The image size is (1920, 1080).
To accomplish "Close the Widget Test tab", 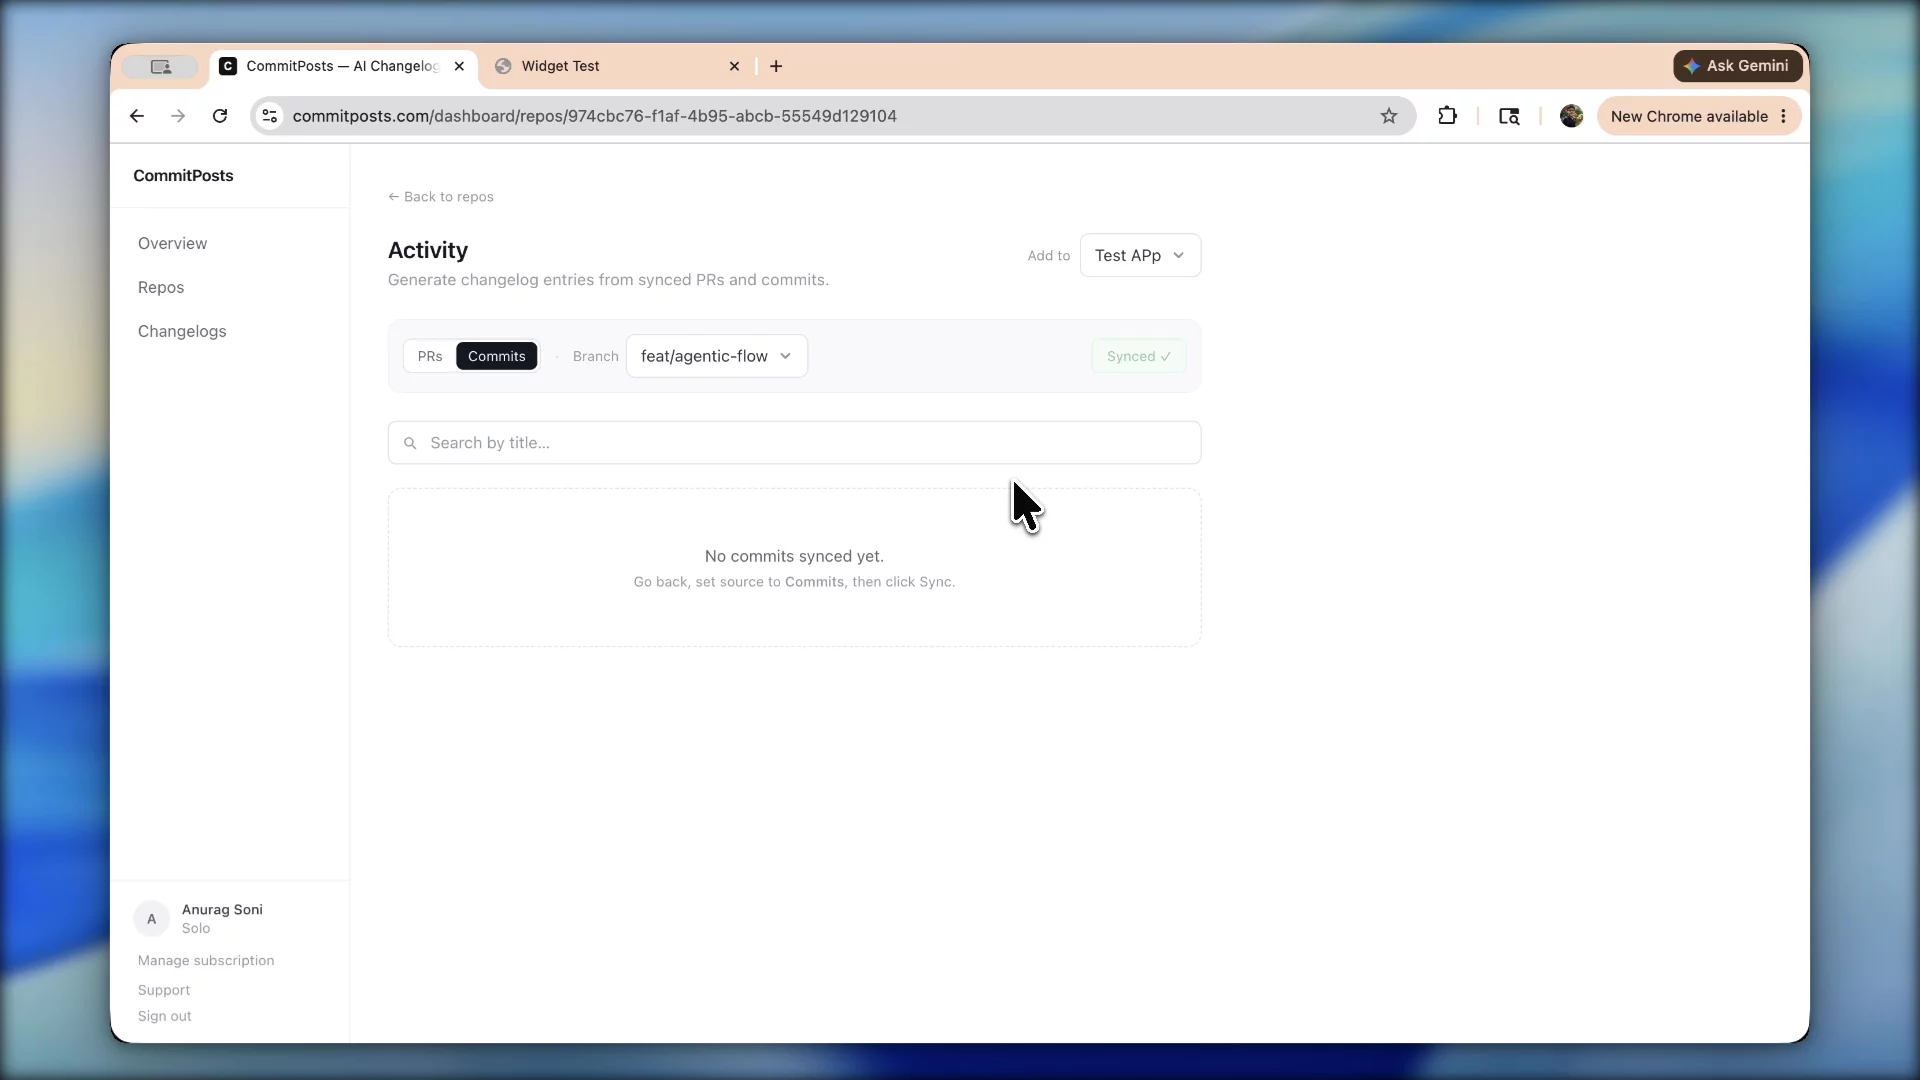I will (734, 66).
